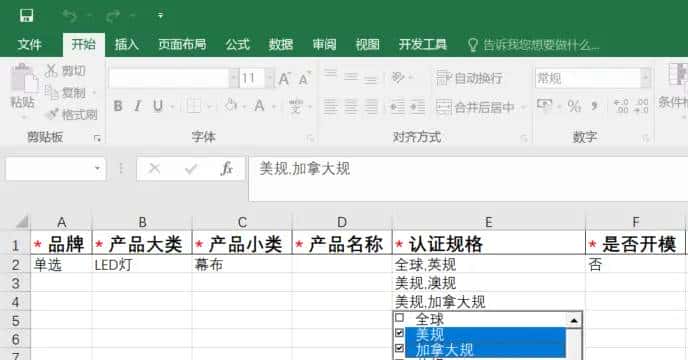The width and height of the screenshot is (688, 360).
Task: Click the fx insert function button
Action: point(226,168)
